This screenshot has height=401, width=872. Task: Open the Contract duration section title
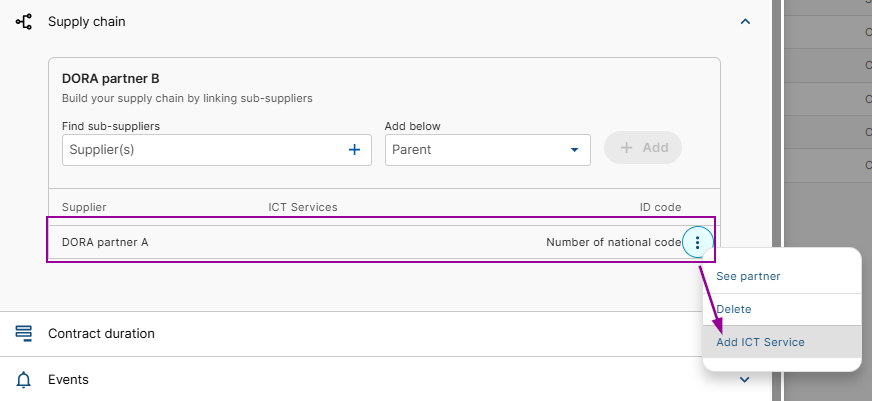(101, 334)
